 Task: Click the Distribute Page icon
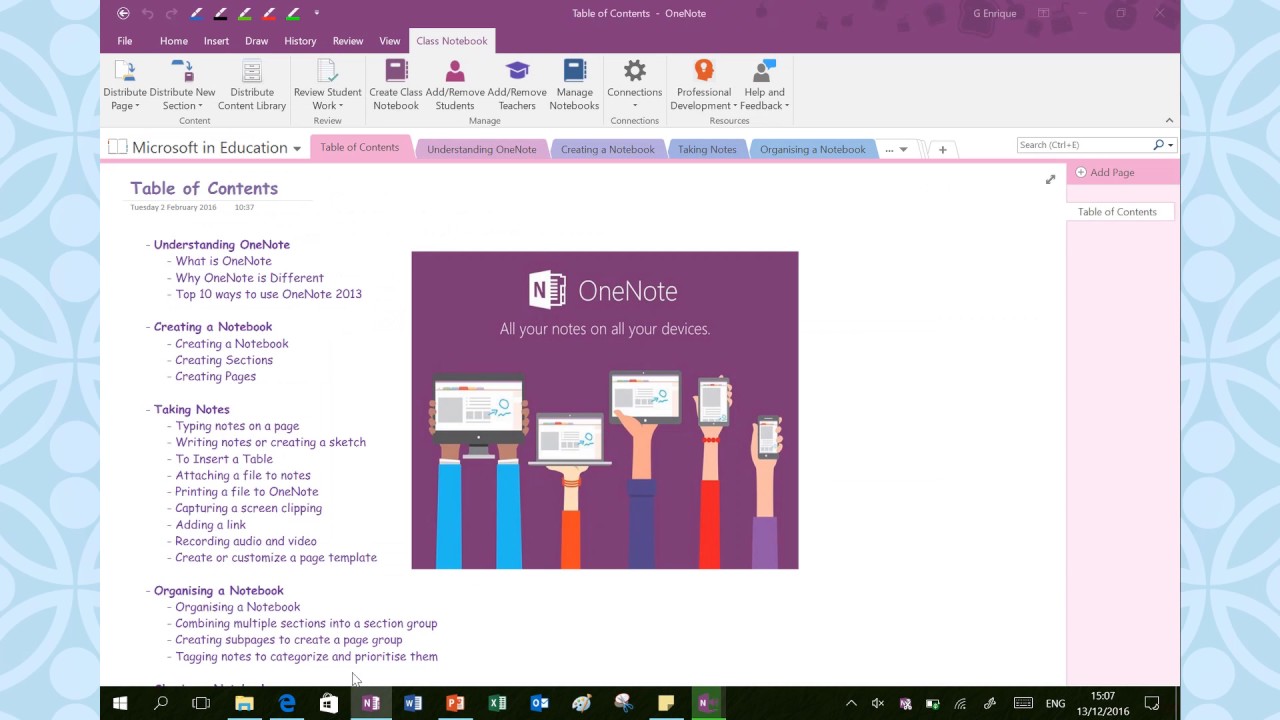pos(125,71)
